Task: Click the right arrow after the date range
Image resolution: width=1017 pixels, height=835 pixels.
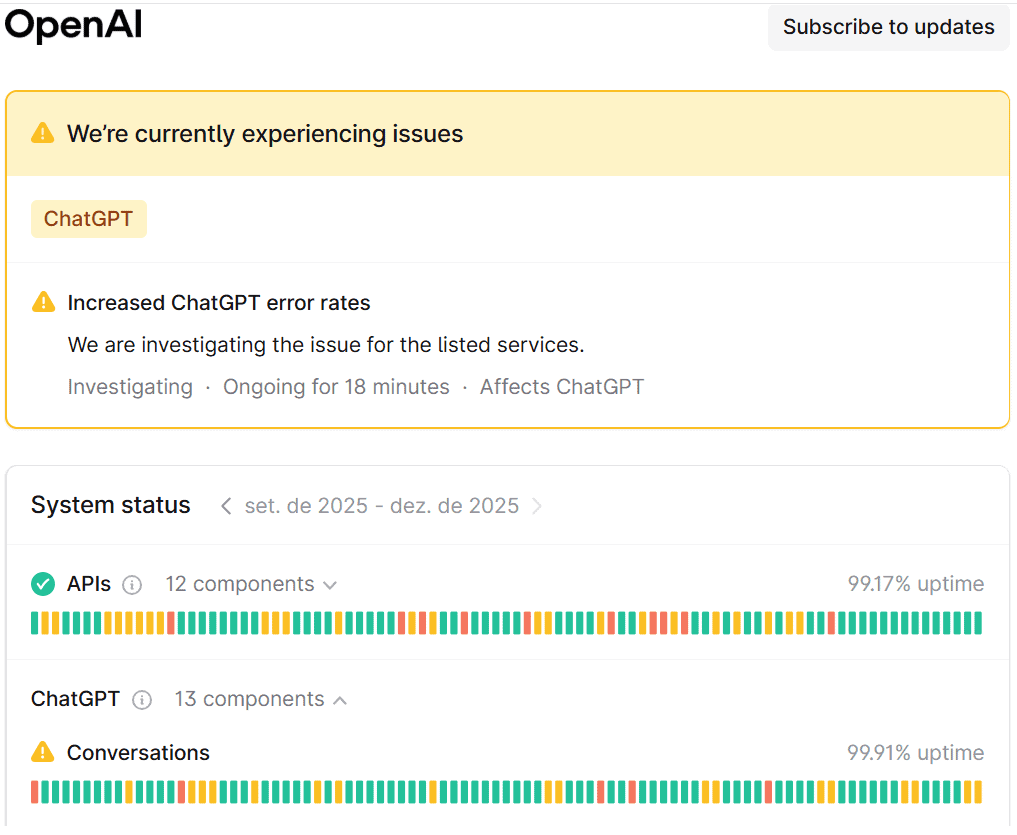Action: click(538, 506)
